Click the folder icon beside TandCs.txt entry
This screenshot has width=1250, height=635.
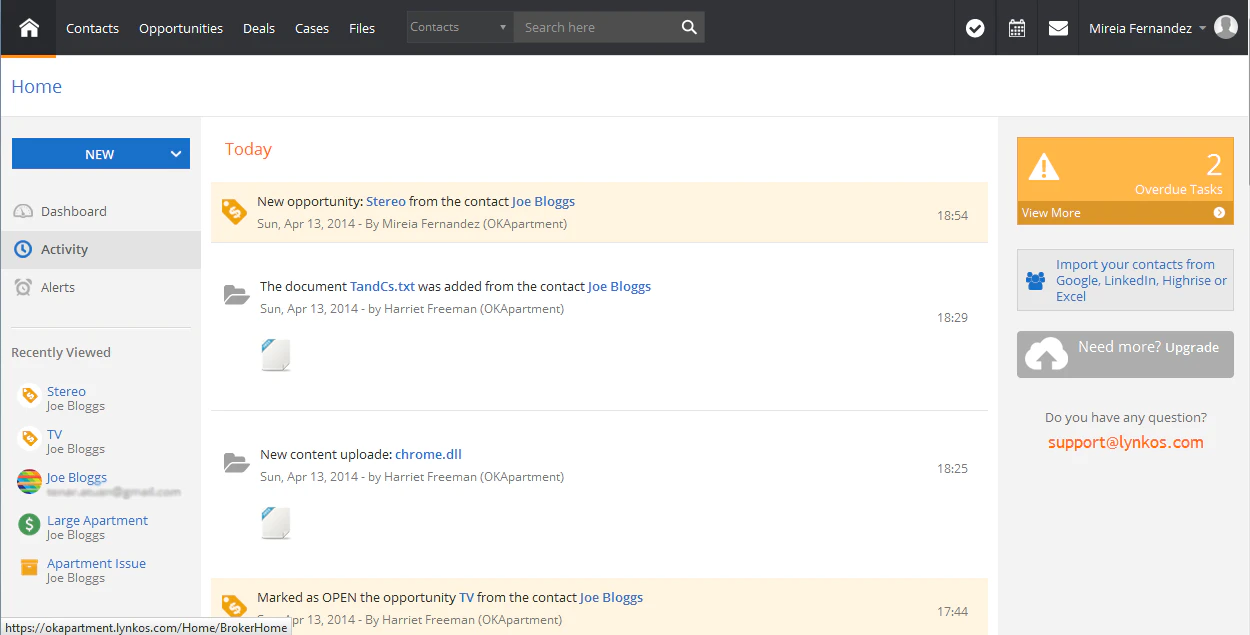[236, 294]
